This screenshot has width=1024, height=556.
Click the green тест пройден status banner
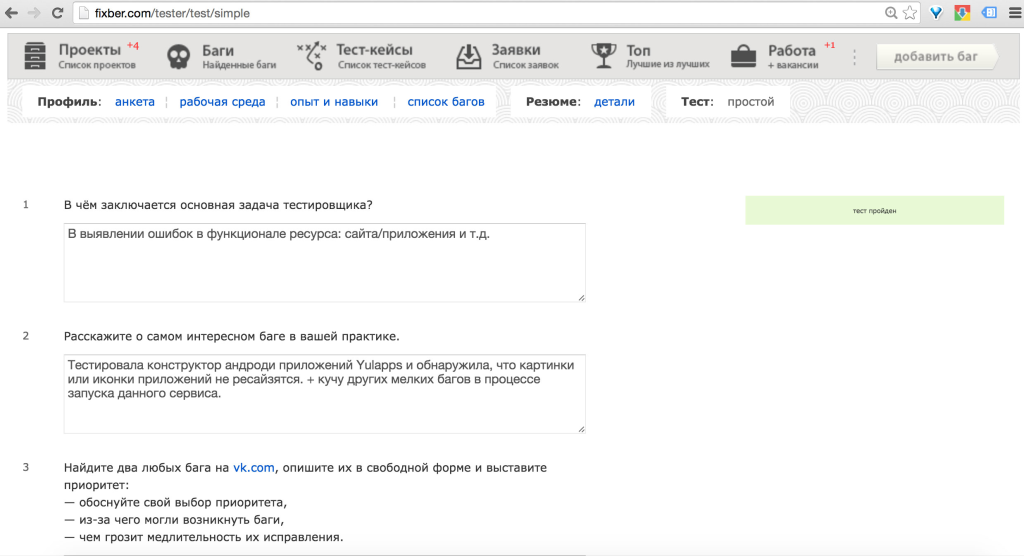(874, 210)
